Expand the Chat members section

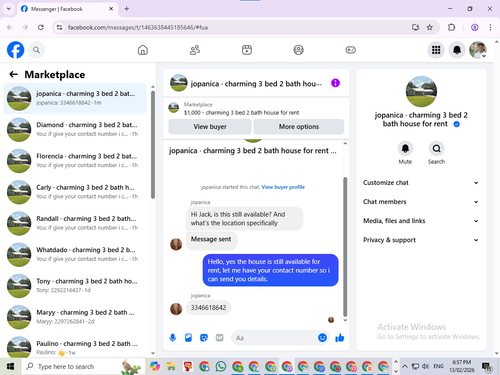421,202
